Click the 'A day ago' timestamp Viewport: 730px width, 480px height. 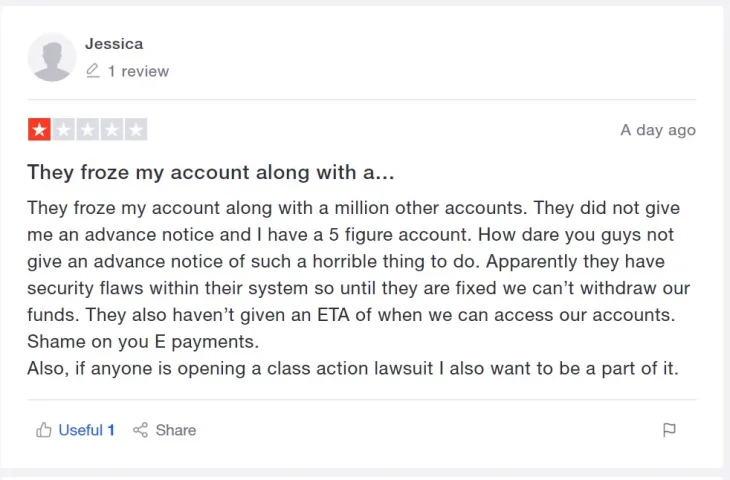(x=658, y=130)
